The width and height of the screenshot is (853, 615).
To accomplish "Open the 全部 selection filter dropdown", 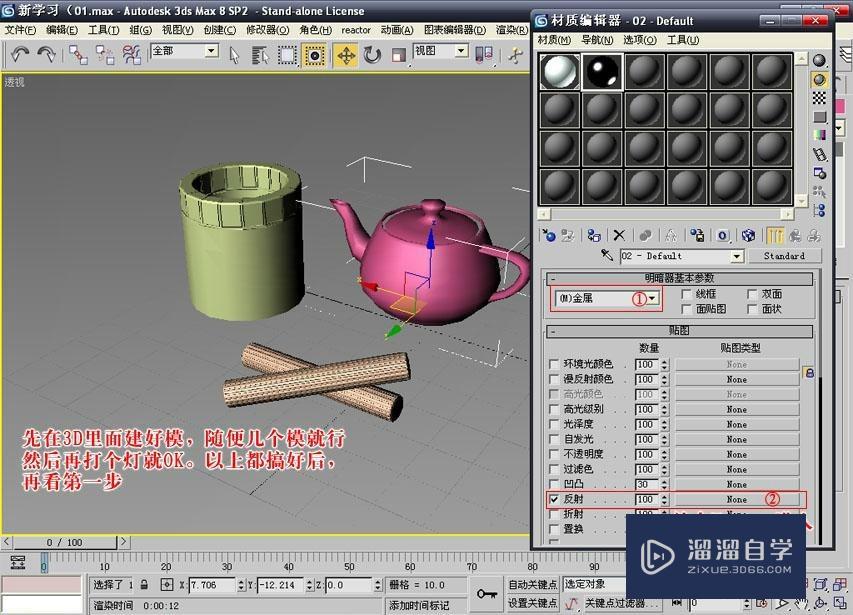I will [214, 50].
